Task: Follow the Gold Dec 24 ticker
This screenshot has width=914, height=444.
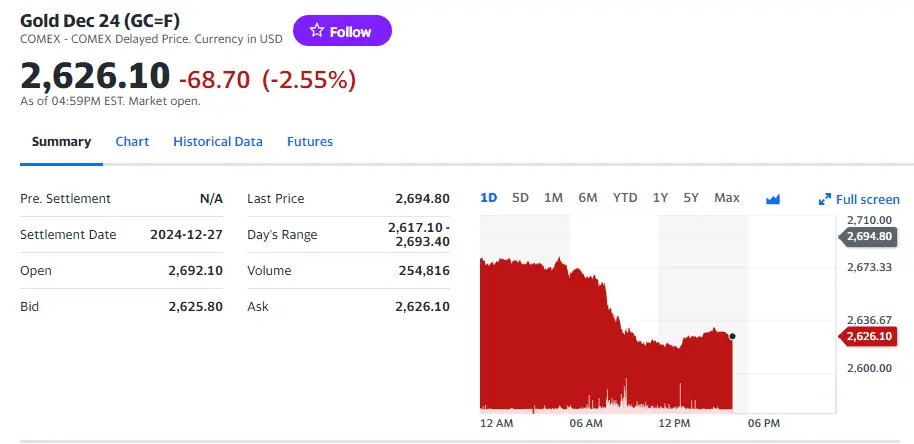Action: tap(342, 31)
